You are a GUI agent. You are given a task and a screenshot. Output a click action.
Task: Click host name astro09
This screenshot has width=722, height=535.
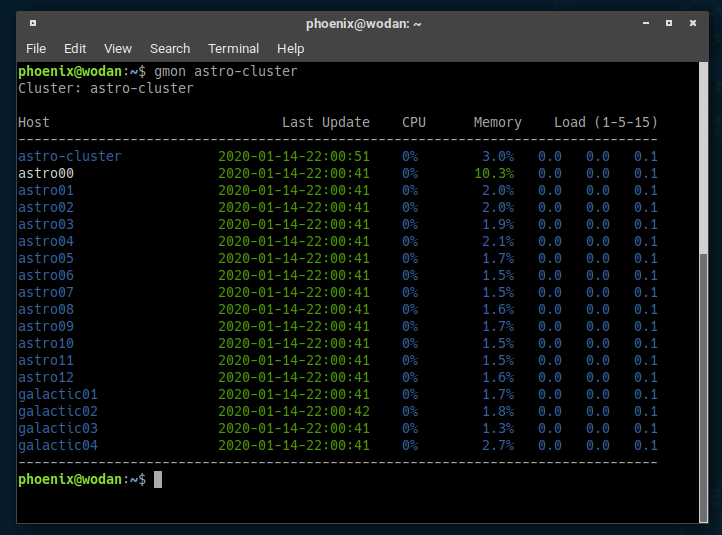click(x=46, y=326)
